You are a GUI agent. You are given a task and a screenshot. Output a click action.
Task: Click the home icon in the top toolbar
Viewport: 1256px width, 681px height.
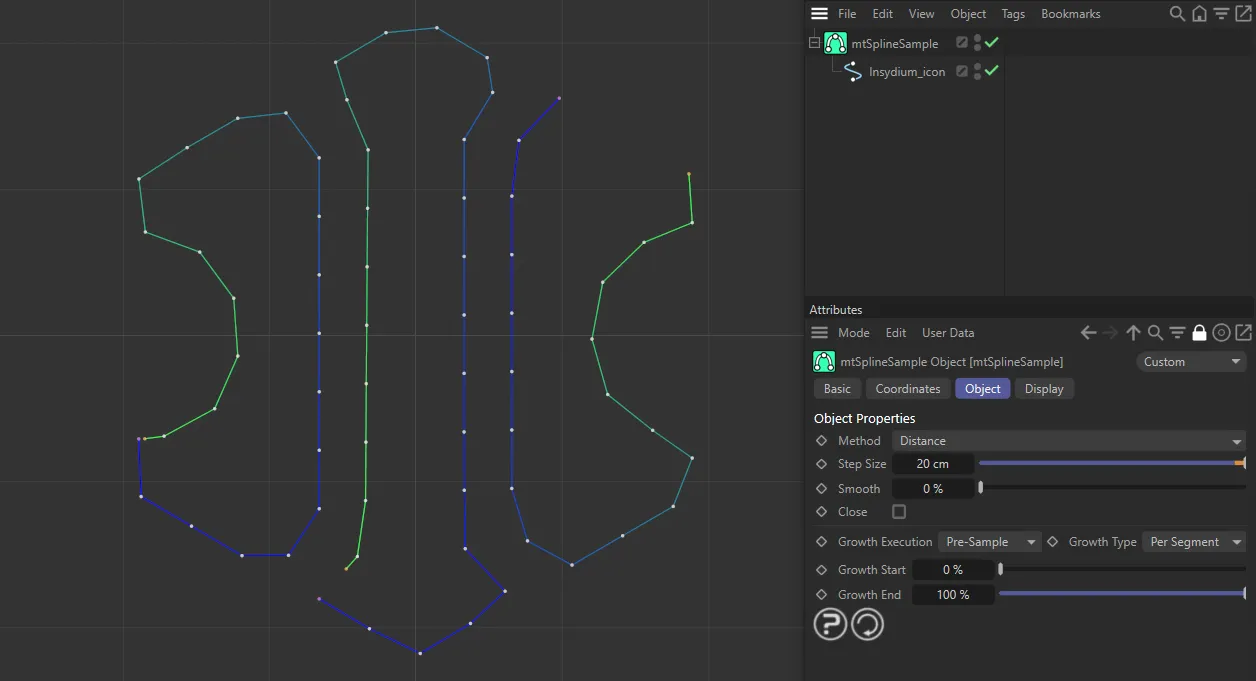pos(1199,14)
